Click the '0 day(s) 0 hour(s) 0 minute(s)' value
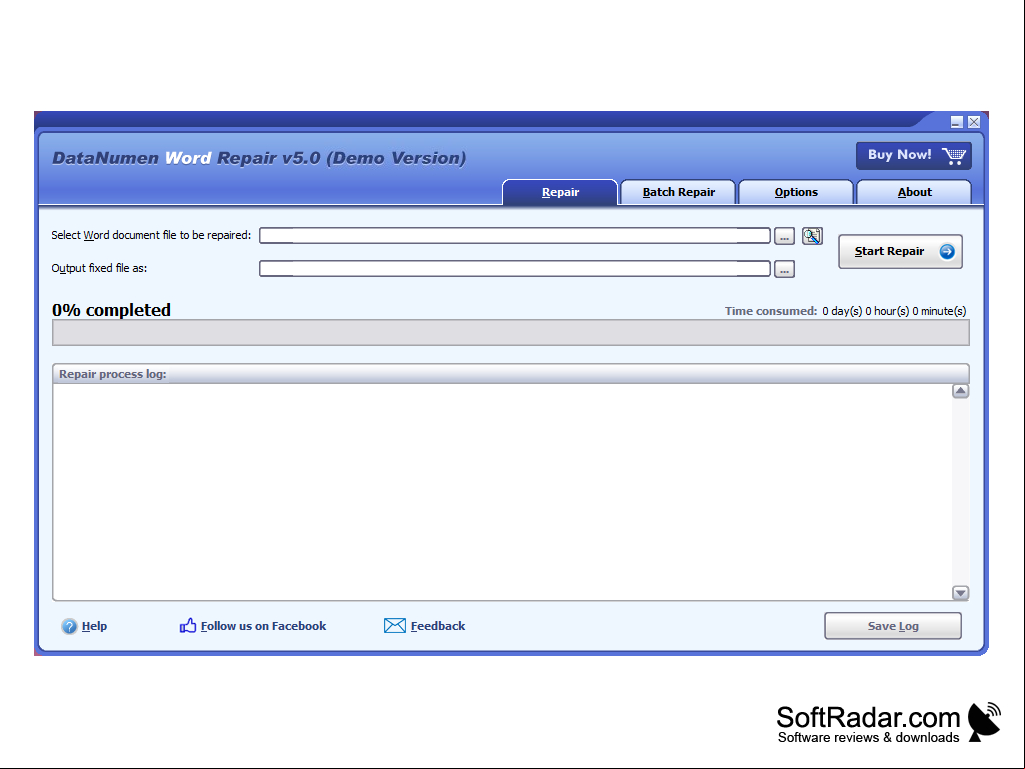Image resolution: width=1025 pixels, height=769 pixels. [x=894, y=311]
